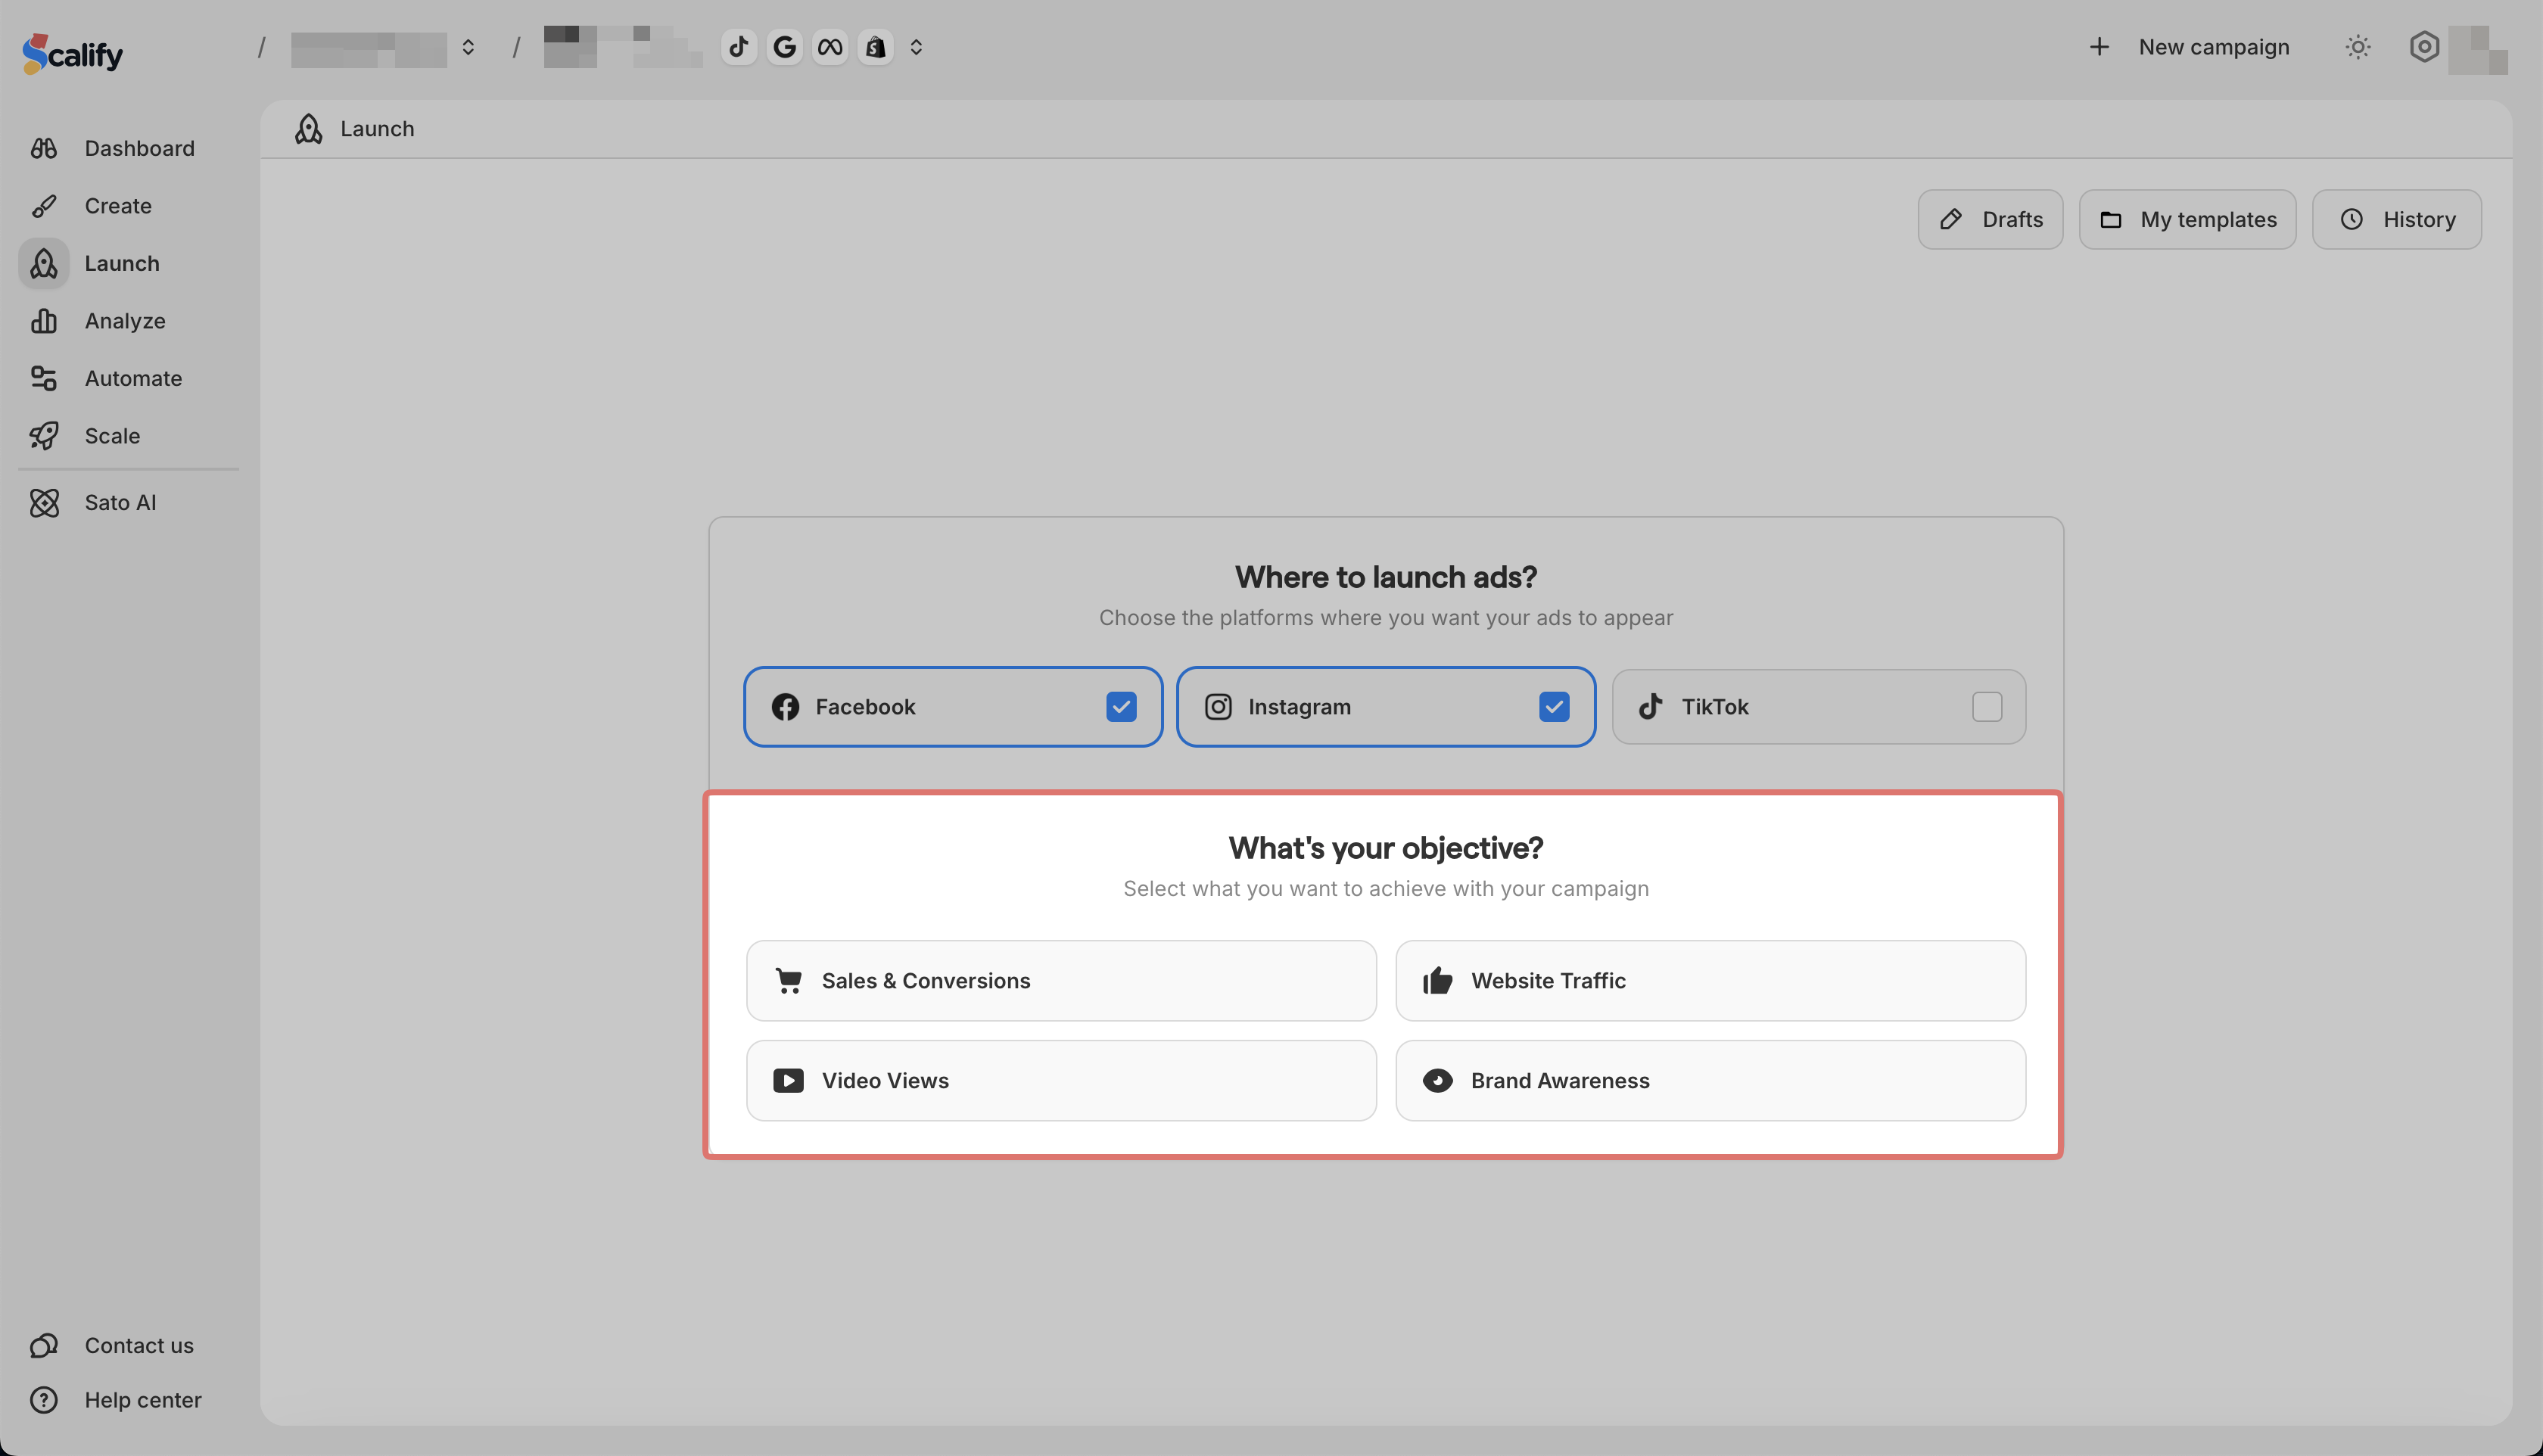Open the Drafts button

pos(1990,220)
